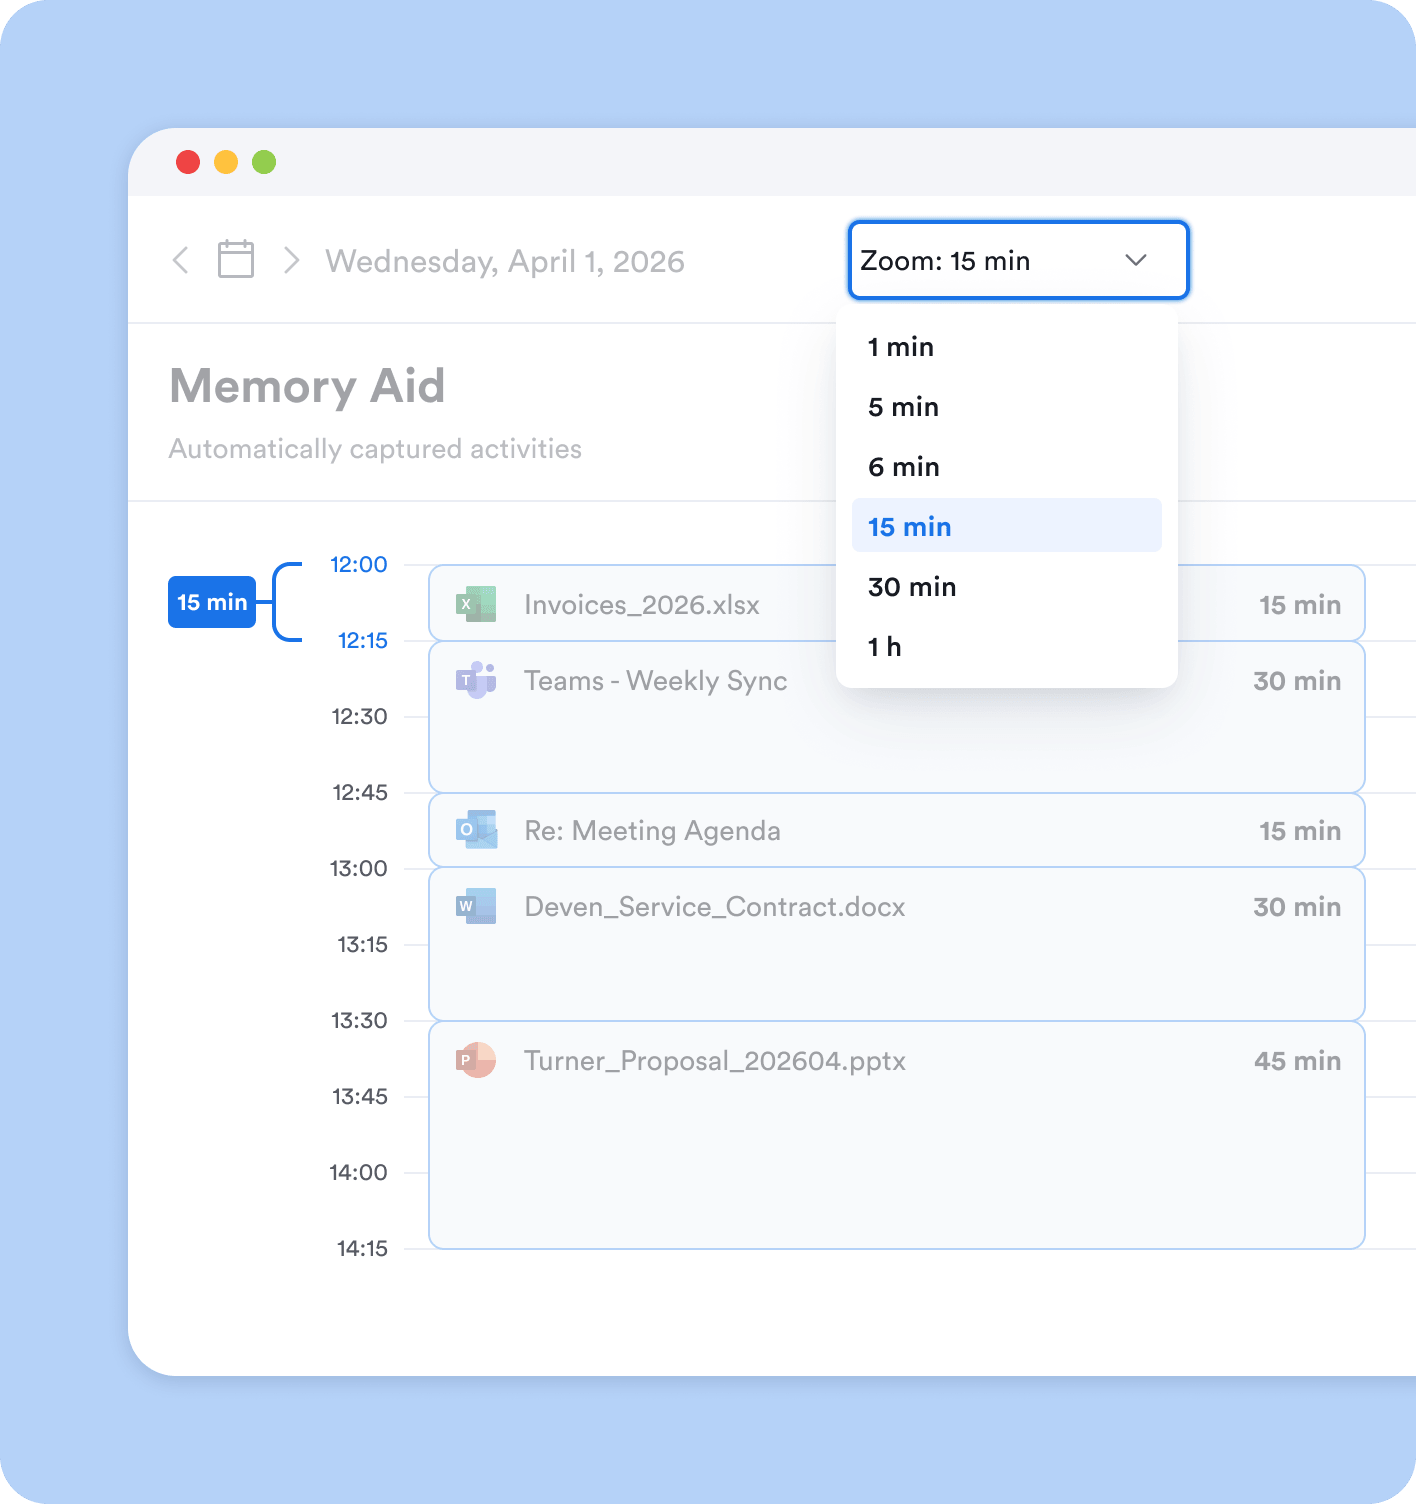Open the Turner_Proposal_202604.pptx activity

(897, 1135)
